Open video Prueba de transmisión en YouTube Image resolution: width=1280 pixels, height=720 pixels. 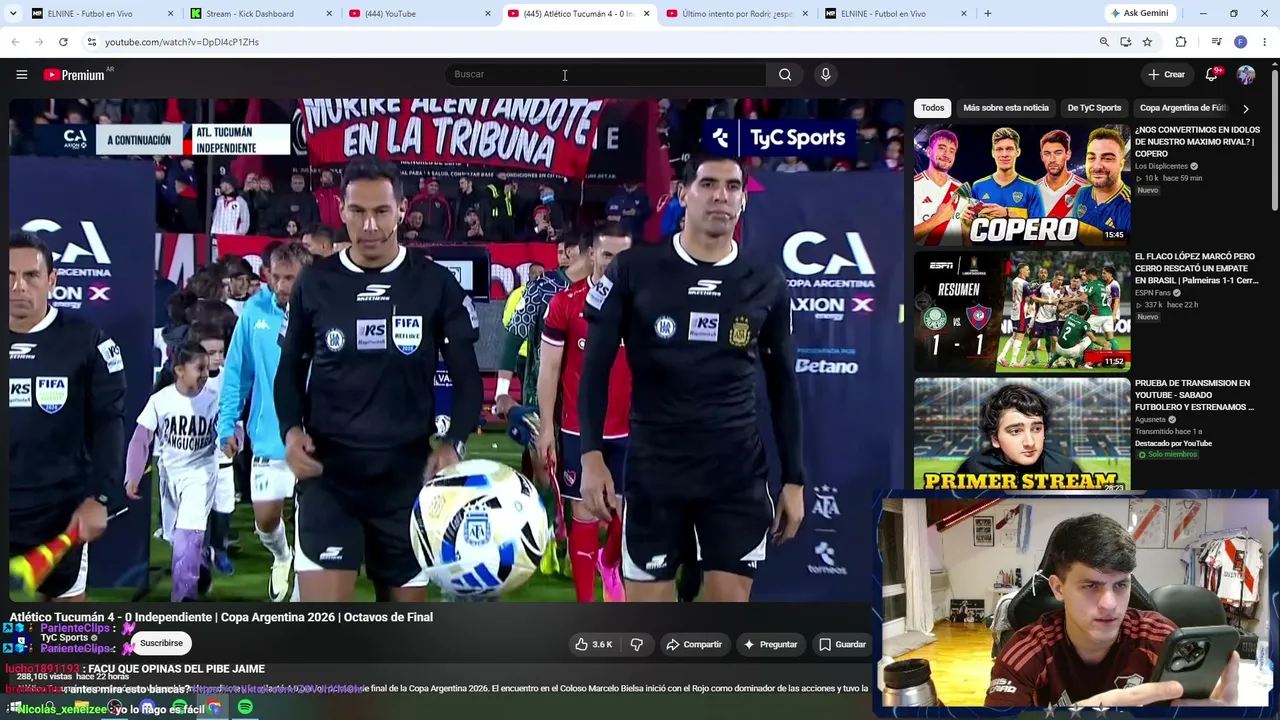1194,395
